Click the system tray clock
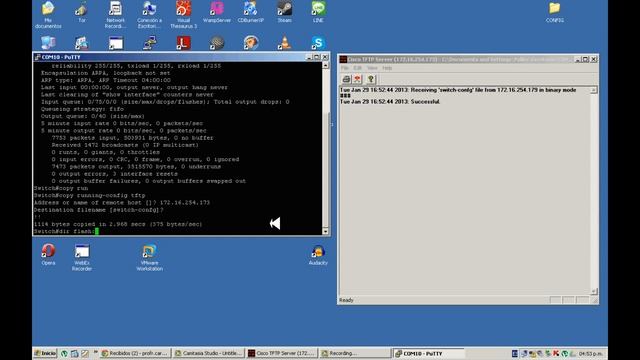 pyautogui.click(x=591, y=353)
